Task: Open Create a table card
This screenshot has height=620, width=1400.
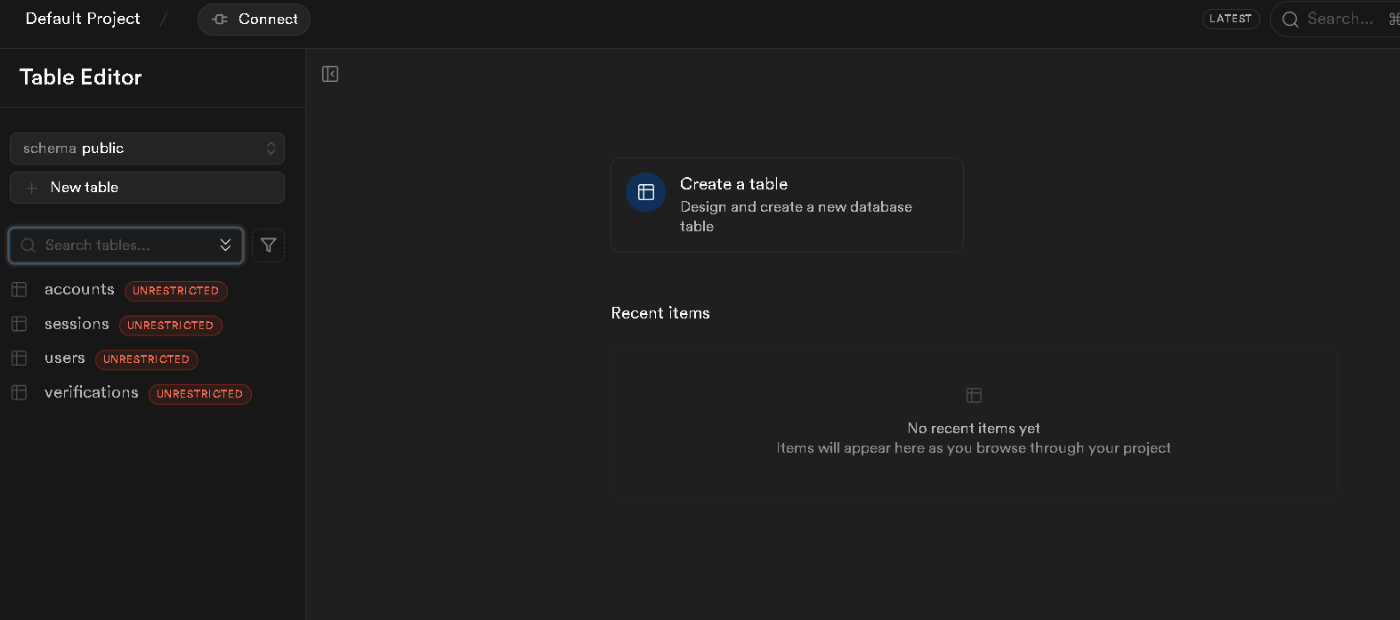Action: click(787, 205)
